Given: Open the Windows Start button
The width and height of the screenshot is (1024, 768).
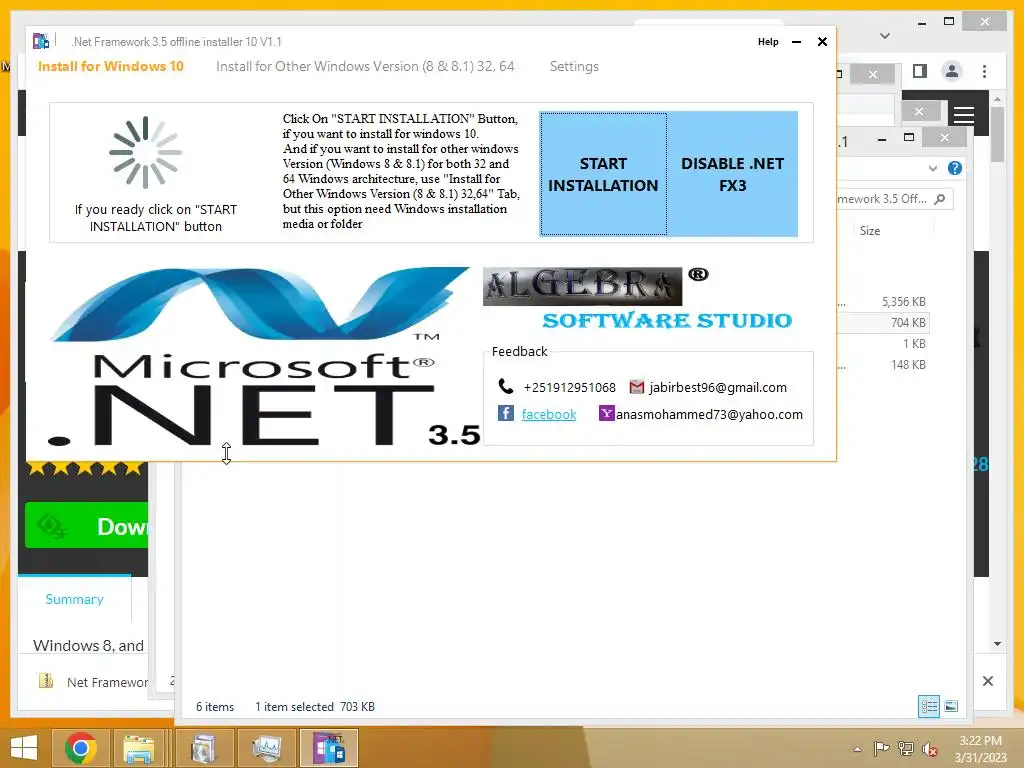Looking at the screenshot, I should pos(24,748).
